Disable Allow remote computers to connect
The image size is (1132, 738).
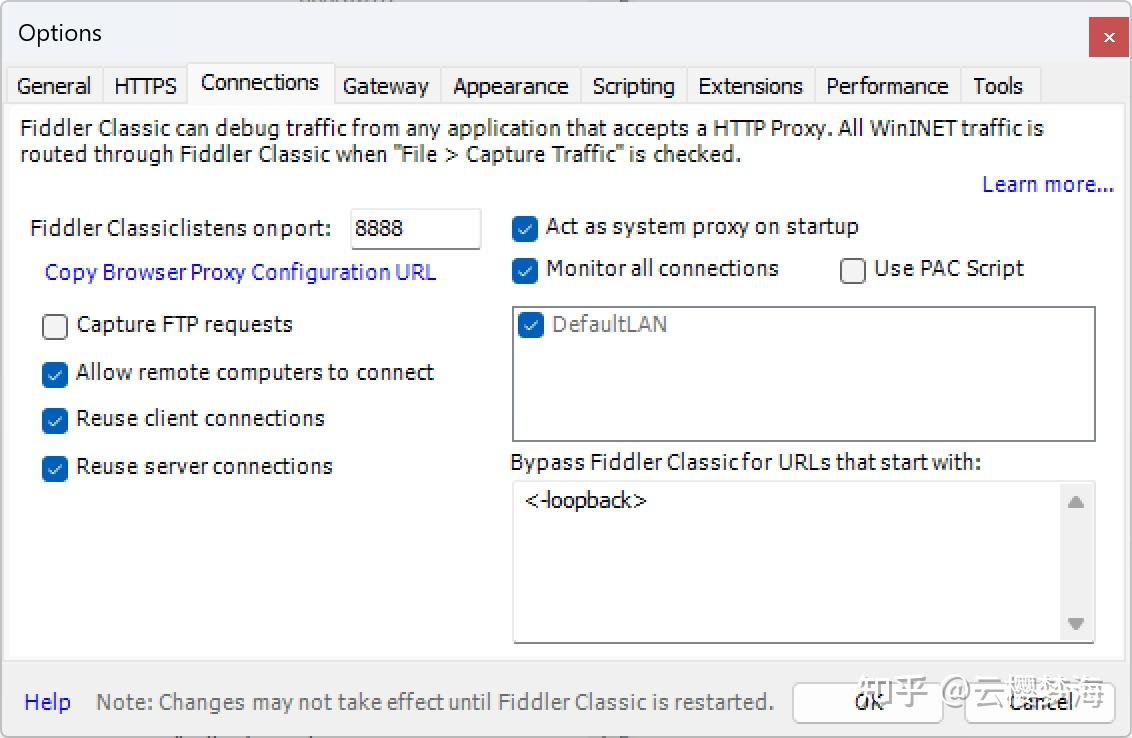[55, 374]
